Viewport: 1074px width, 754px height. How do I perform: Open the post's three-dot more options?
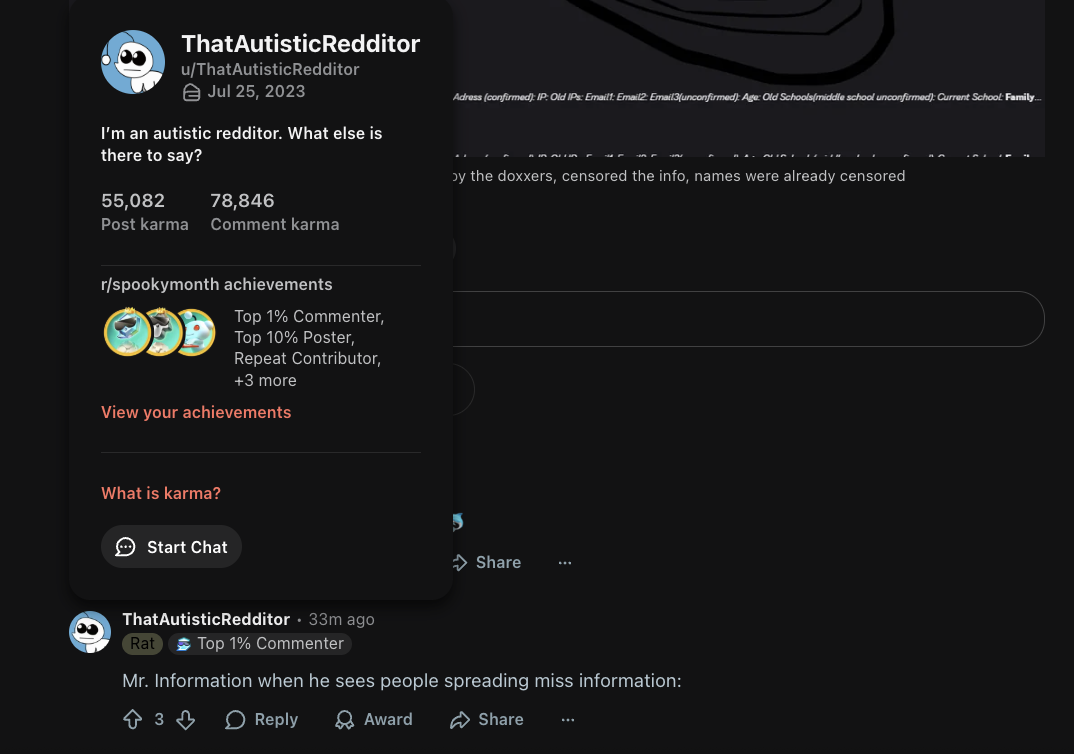(x=564, y=562)
